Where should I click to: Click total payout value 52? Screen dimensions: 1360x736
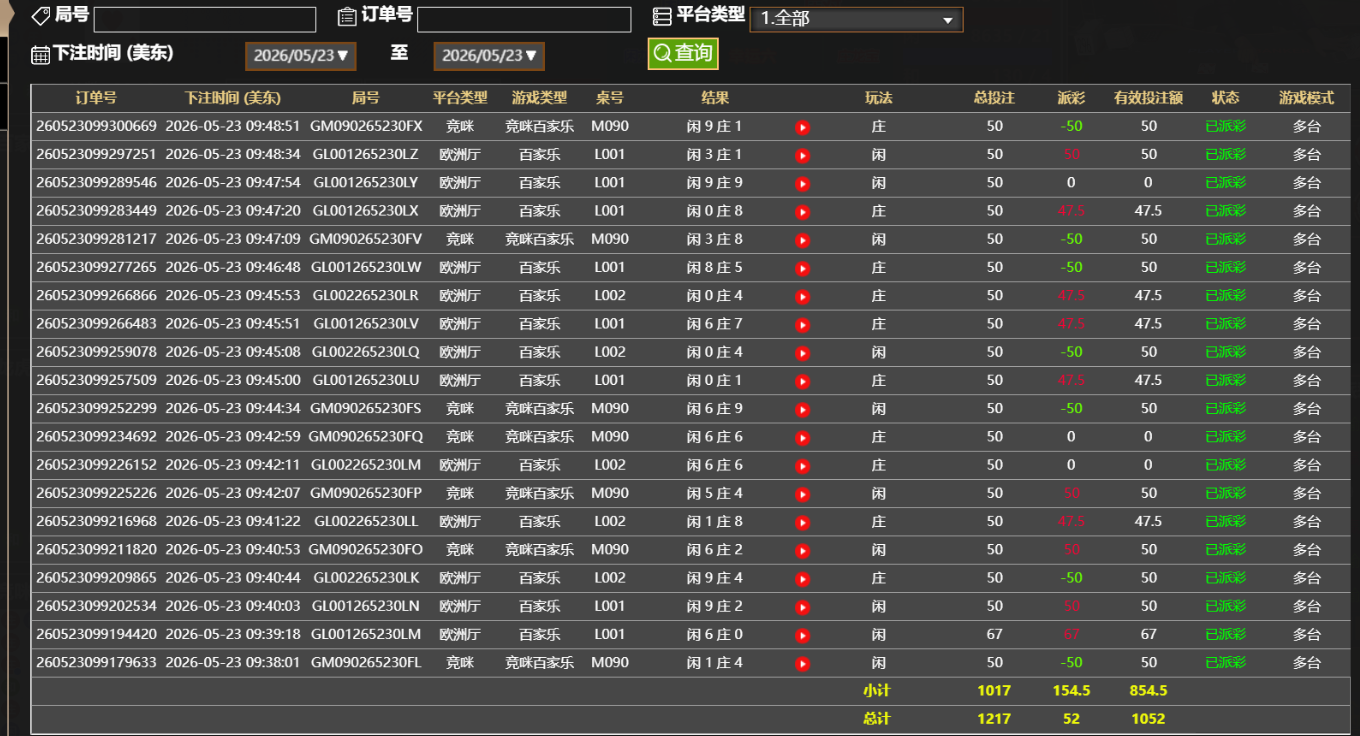click(x=1071, y=719)
